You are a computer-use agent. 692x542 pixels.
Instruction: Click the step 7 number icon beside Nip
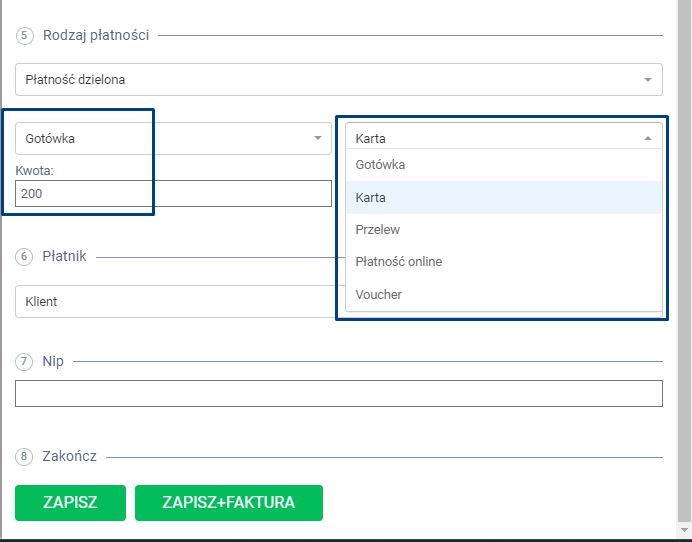[x=24, y=361]
